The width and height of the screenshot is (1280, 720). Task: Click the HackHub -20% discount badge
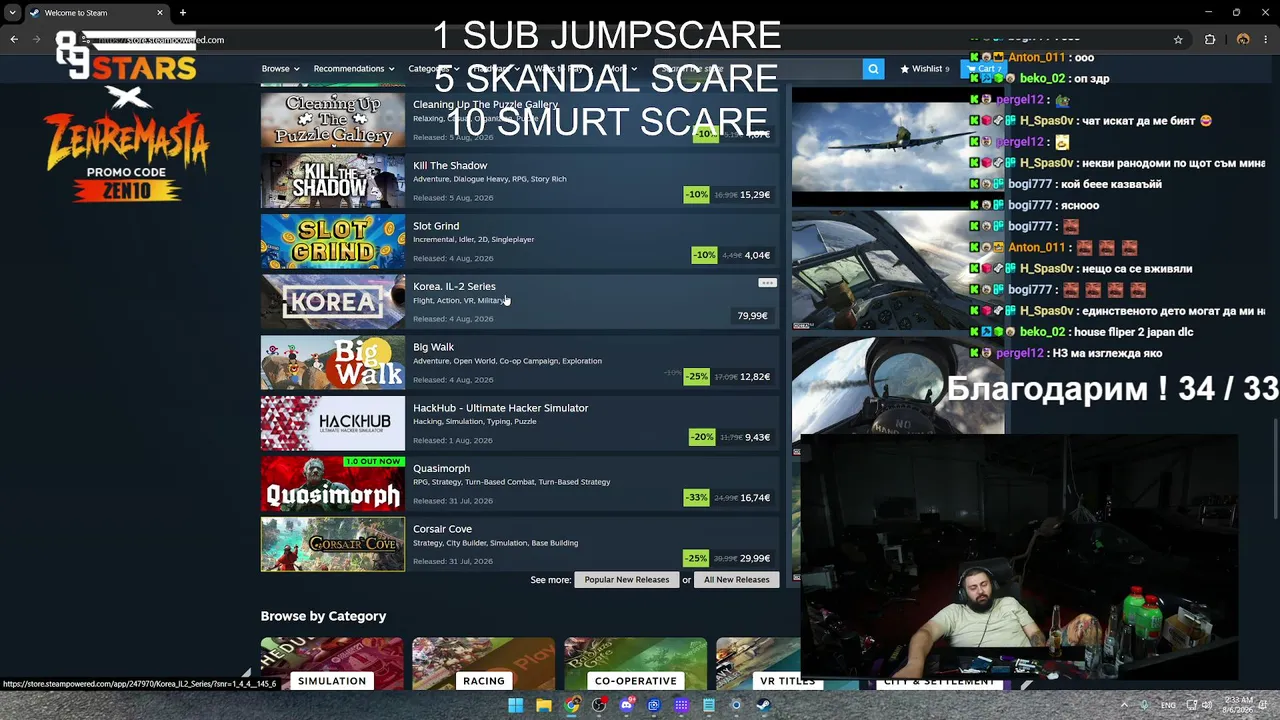click(x=702, y=437)
